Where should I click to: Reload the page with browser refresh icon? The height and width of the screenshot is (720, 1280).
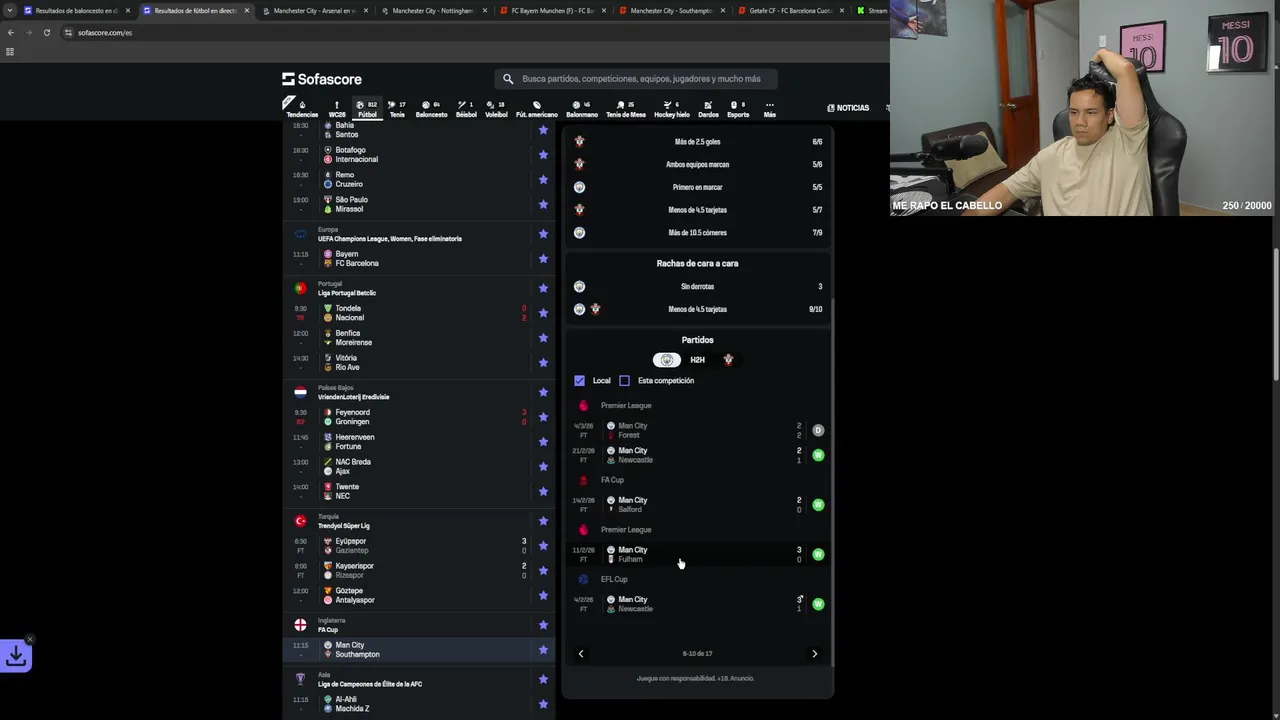pyautogui.click(x=46, y=32)
